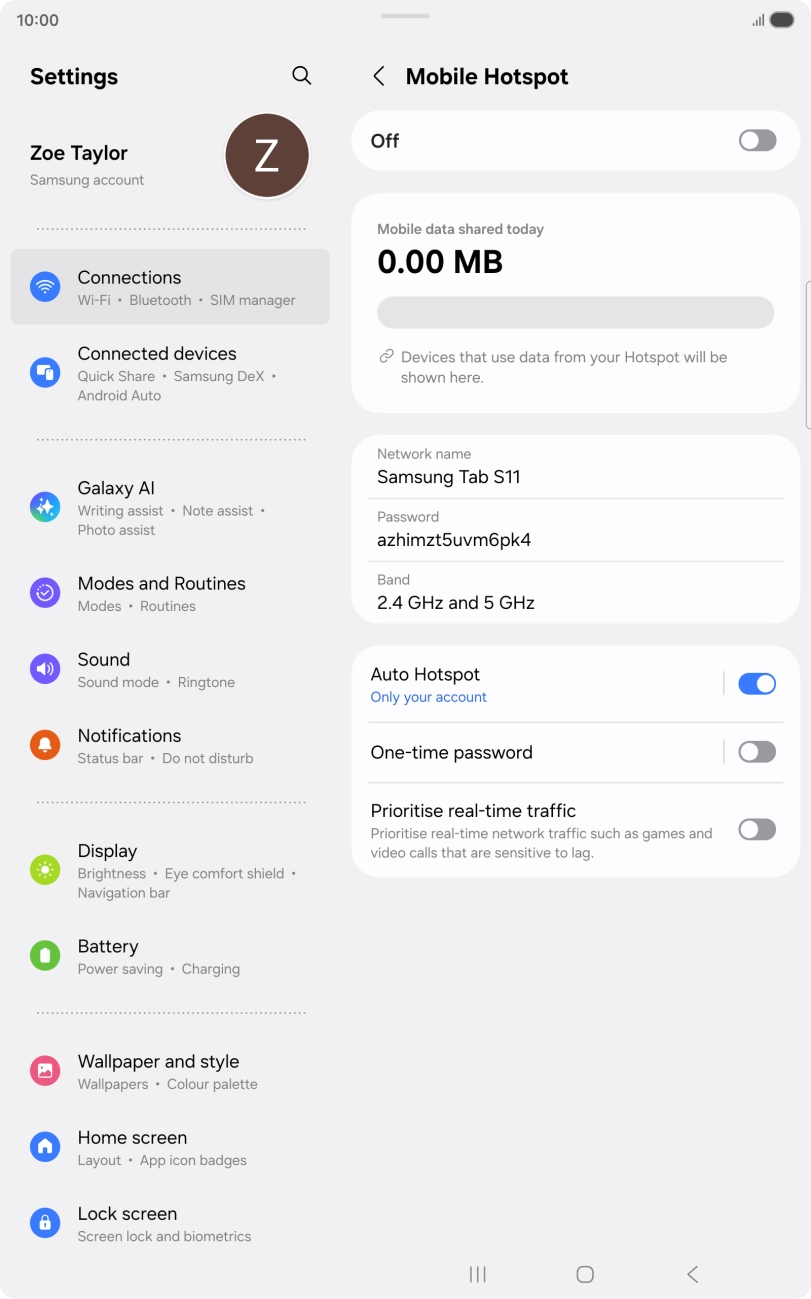Tap Zoe Taylor's profile avatar
This screenshot has height=1299, width=811.
pyautogui.click(x=266, y=156)
